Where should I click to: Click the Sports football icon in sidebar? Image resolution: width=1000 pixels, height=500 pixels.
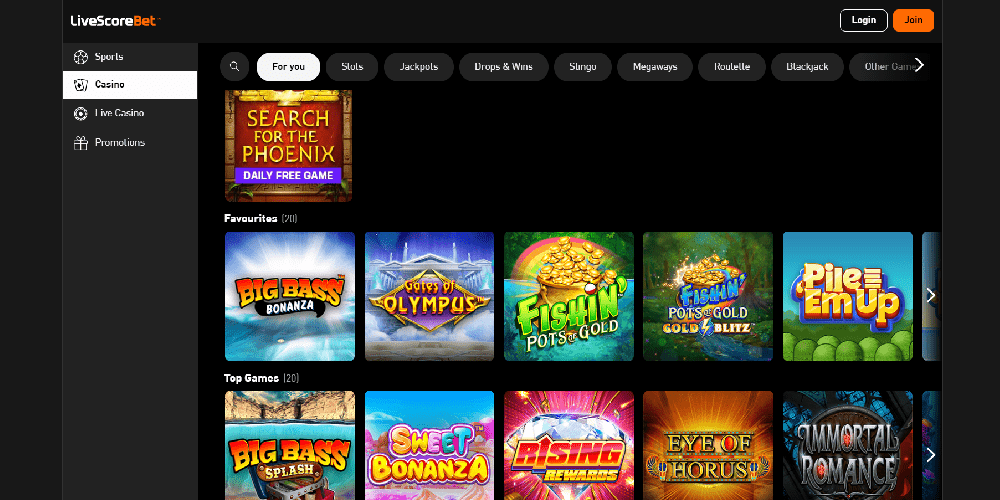coord(80,57)
